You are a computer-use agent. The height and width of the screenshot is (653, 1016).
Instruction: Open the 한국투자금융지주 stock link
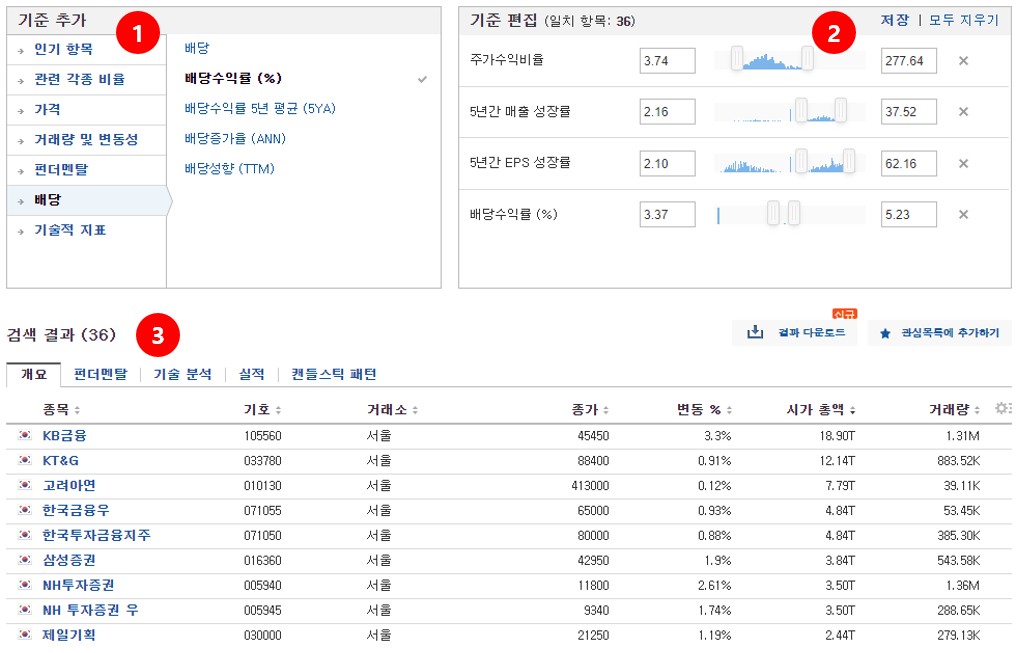click(97, 535)
